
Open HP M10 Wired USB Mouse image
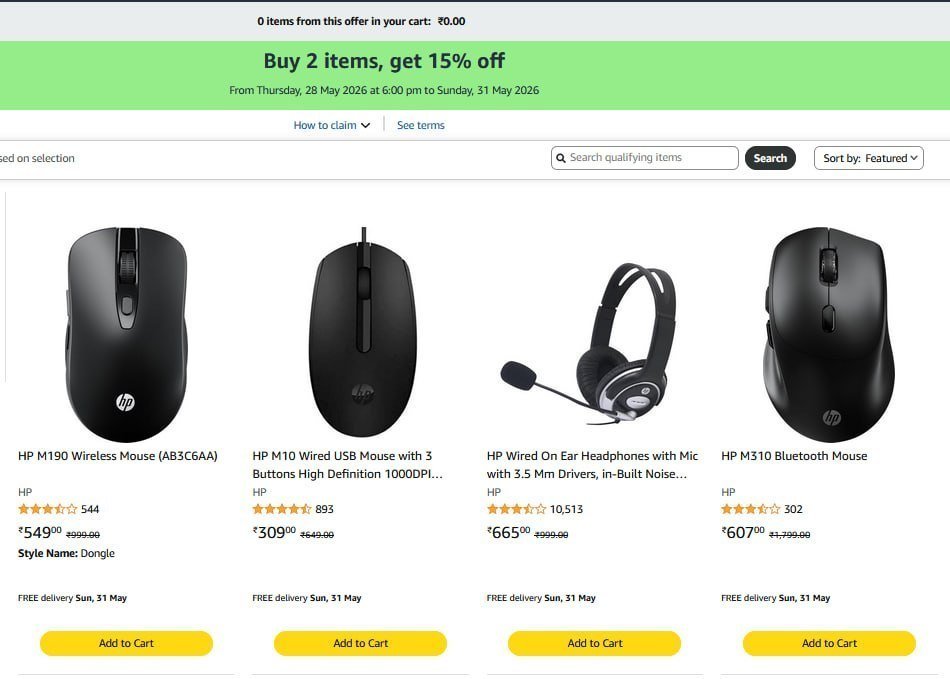point(362,332)
